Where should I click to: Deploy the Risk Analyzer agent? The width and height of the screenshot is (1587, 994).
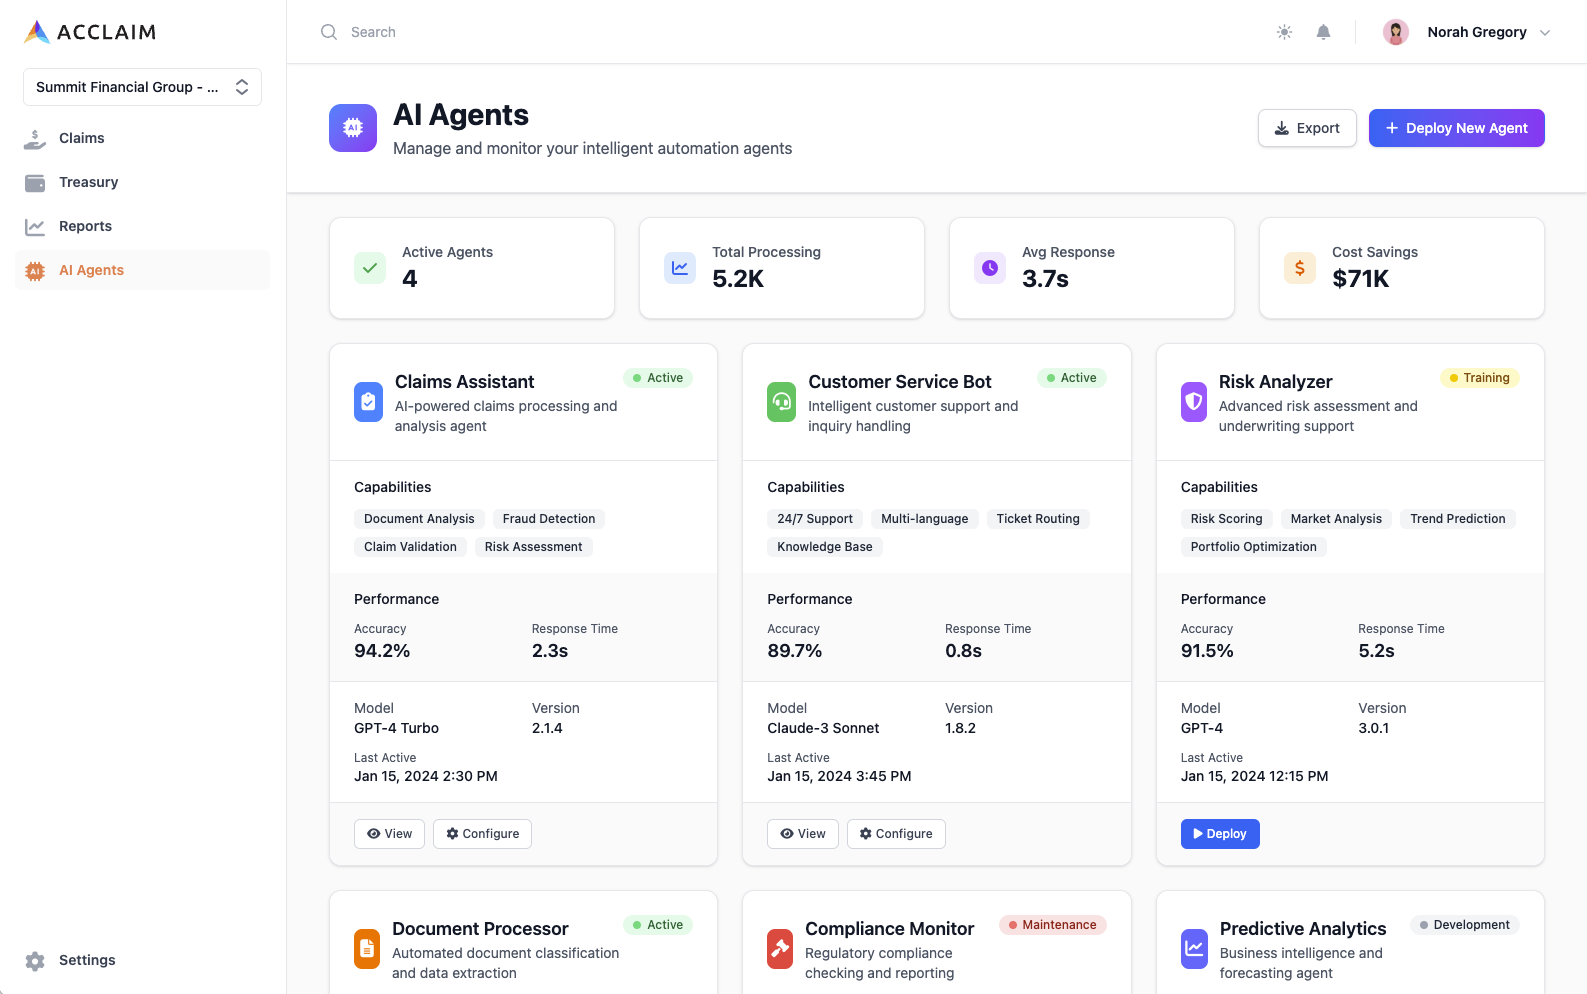click(x=1220, y=834)
